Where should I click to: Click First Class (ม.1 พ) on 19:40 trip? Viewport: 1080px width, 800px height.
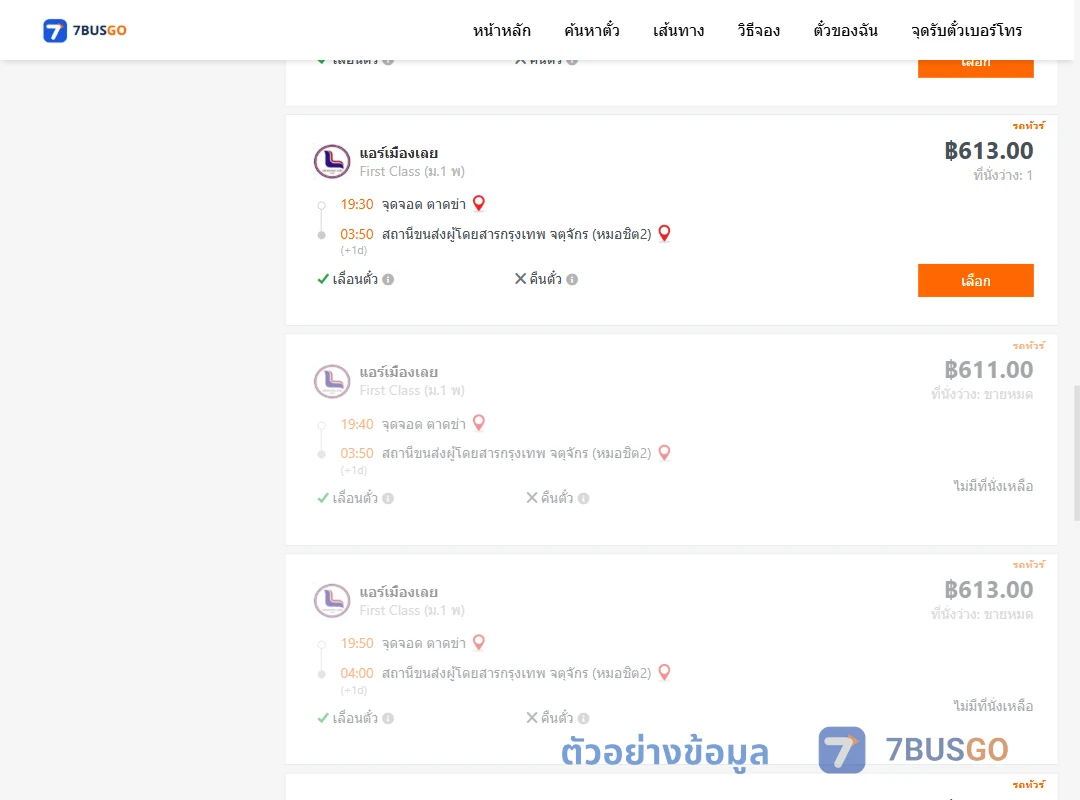pos(412,391)
